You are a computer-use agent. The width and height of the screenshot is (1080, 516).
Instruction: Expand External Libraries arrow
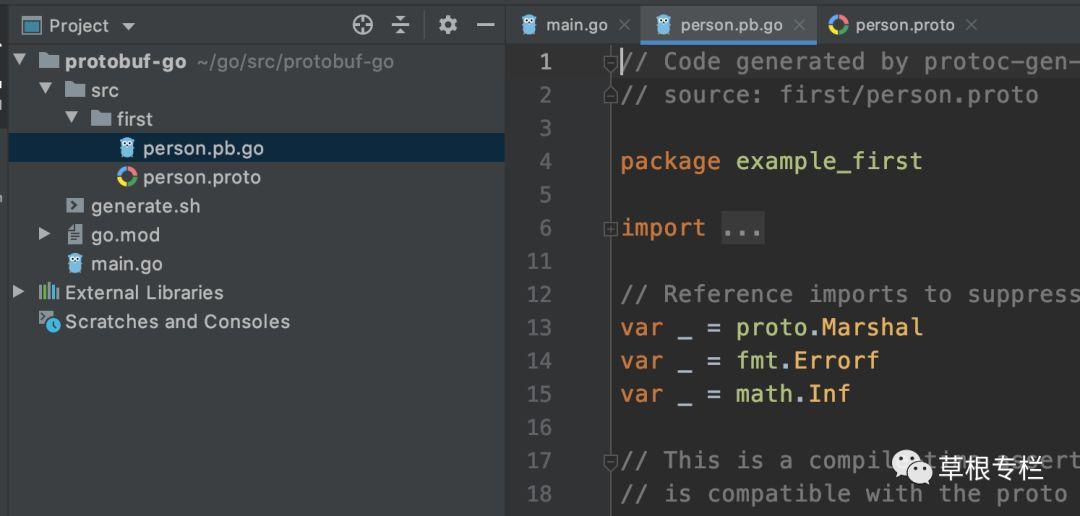[19, 292]
